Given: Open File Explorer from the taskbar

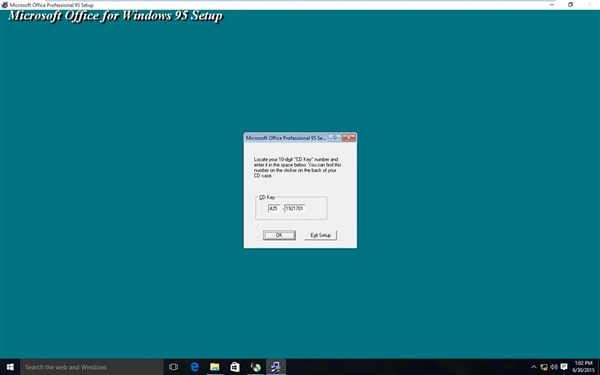Looking at the screenshot, I should (215, 367).
